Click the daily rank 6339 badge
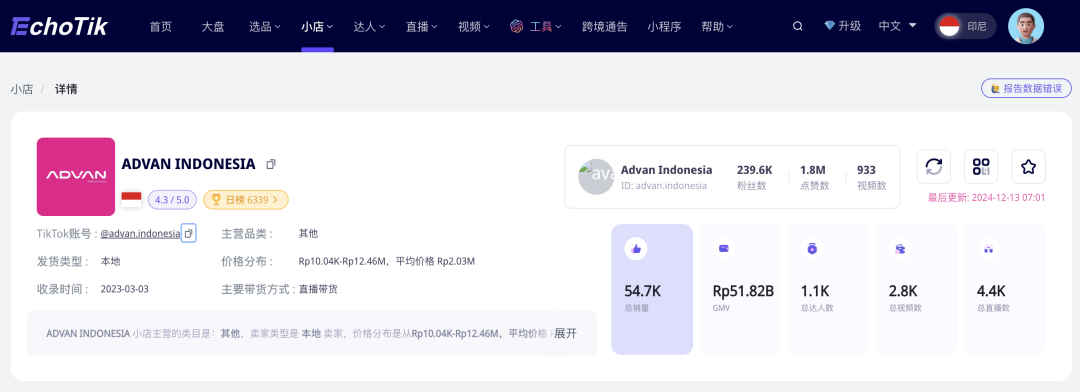This screenshot has width=1080, height=392. (246, 200)
